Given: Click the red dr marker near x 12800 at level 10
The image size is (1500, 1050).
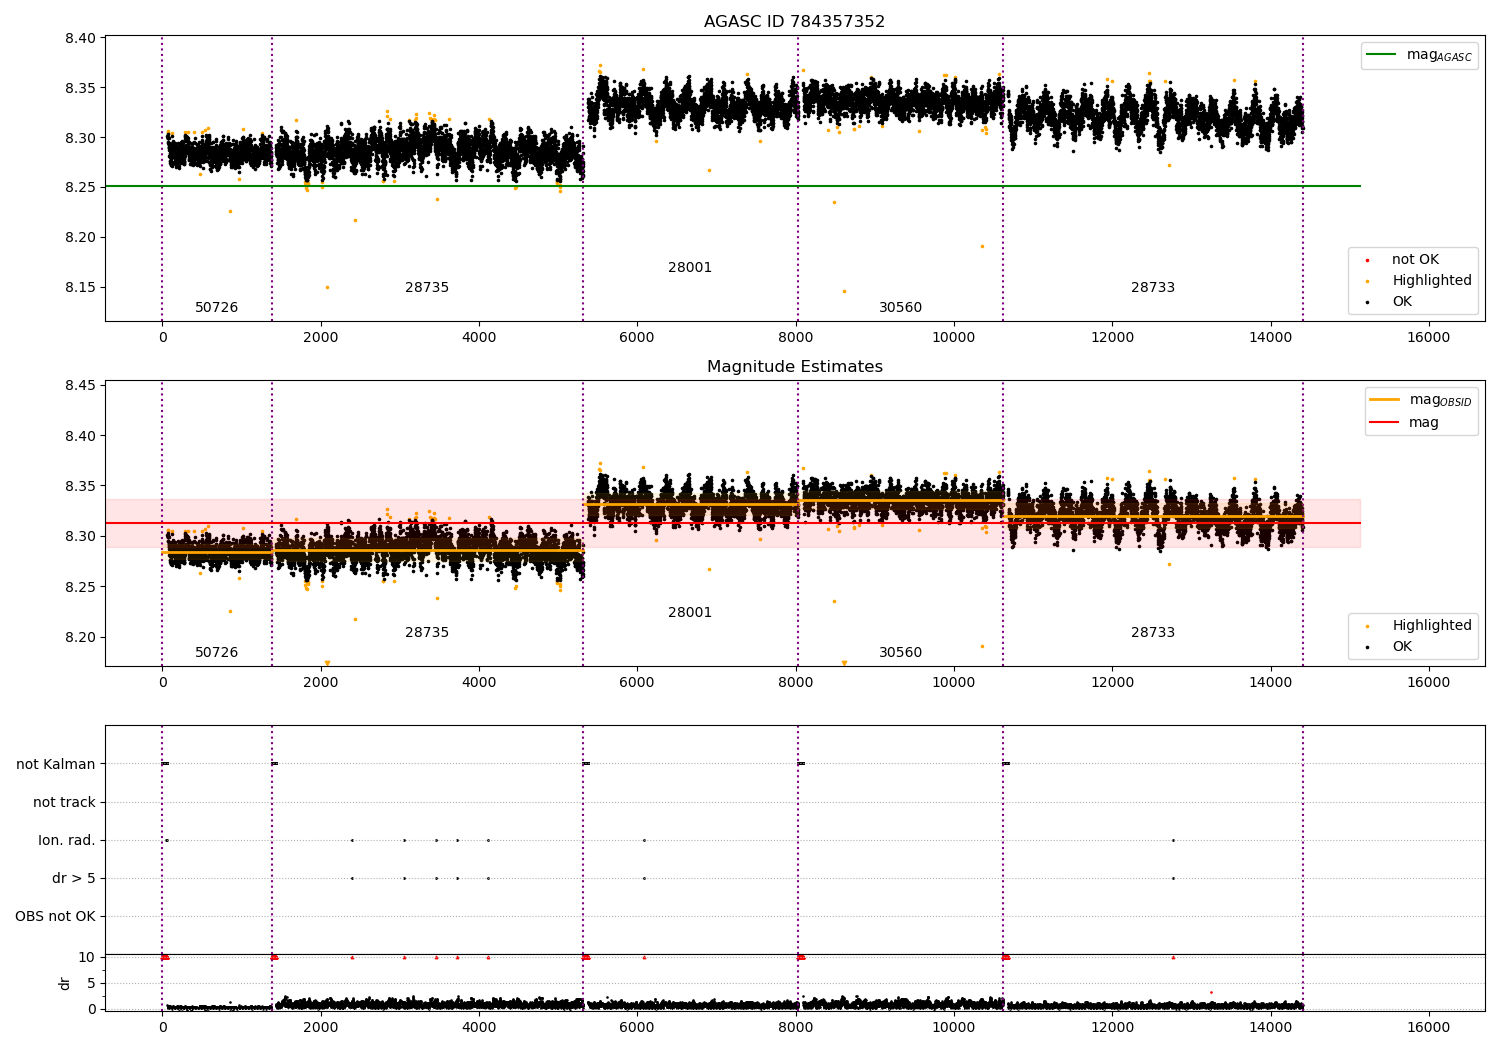Looking at the screenshot, I should (x=1173, y=957).
